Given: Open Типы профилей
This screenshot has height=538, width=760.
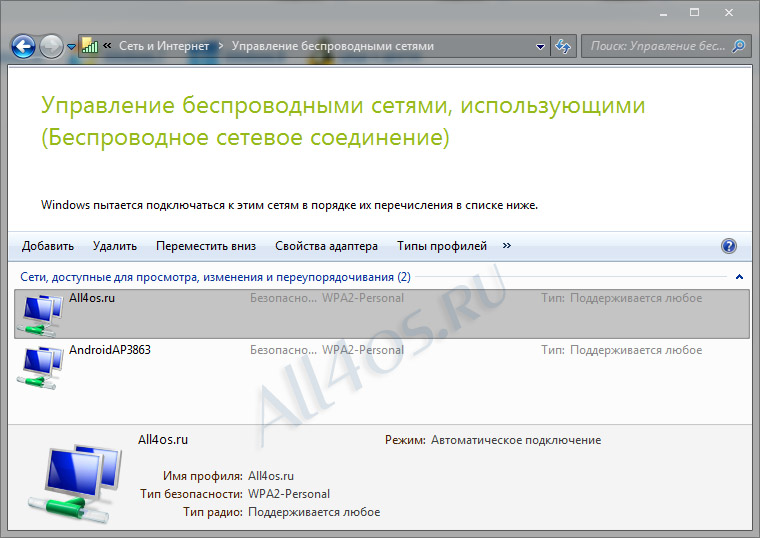Looking at the screenshot, I should [442, 246].
